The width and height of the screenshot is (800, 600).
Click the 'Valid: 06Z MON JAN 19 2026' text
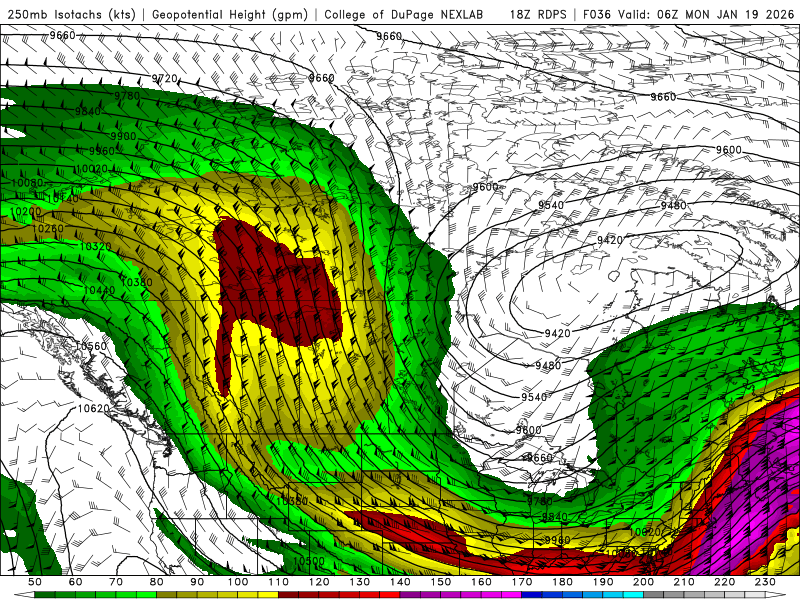[706, 14]
